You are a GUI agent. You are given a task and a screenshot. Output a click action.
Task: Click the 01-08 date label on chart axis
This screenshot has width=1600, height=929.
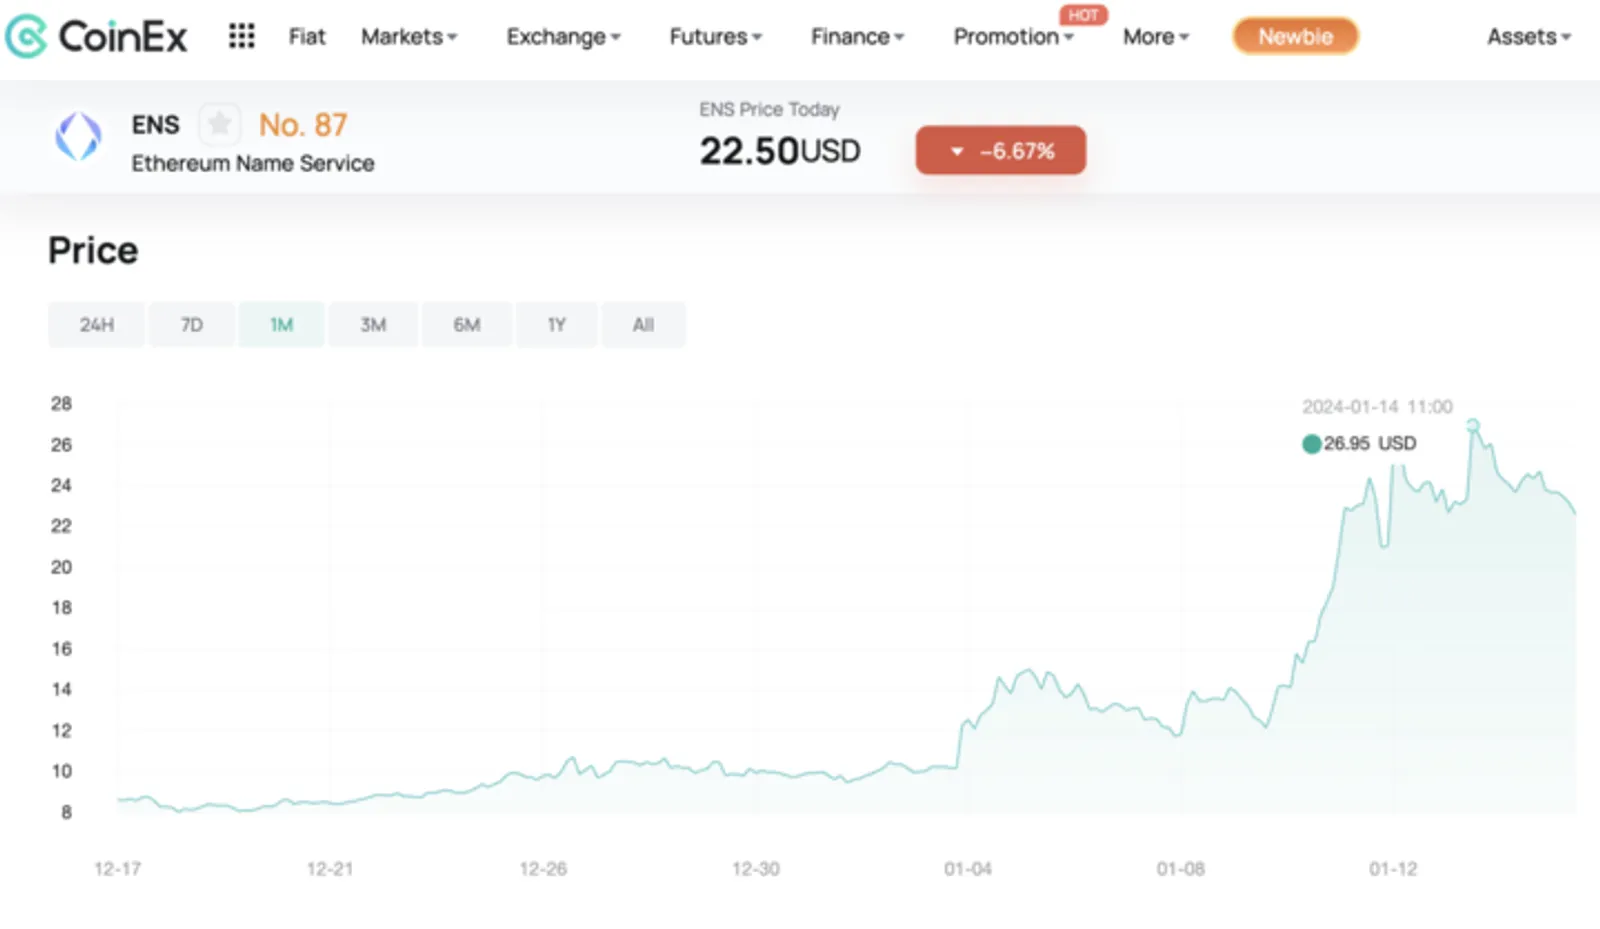point(1181,869)
